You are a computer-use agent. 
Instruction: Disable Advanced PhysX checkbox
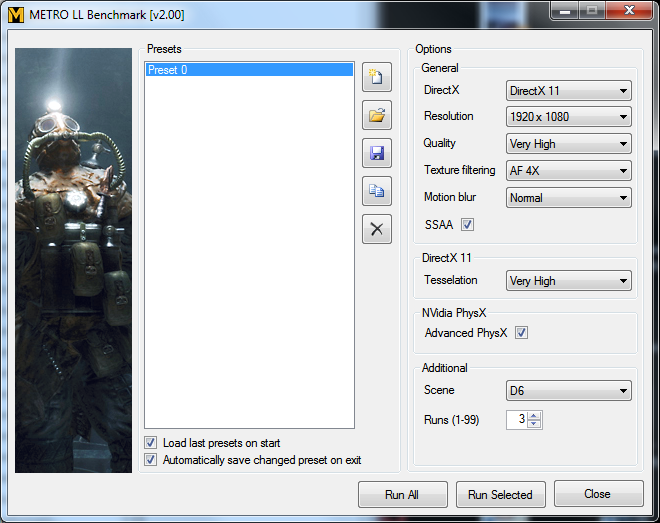point(522,333)
